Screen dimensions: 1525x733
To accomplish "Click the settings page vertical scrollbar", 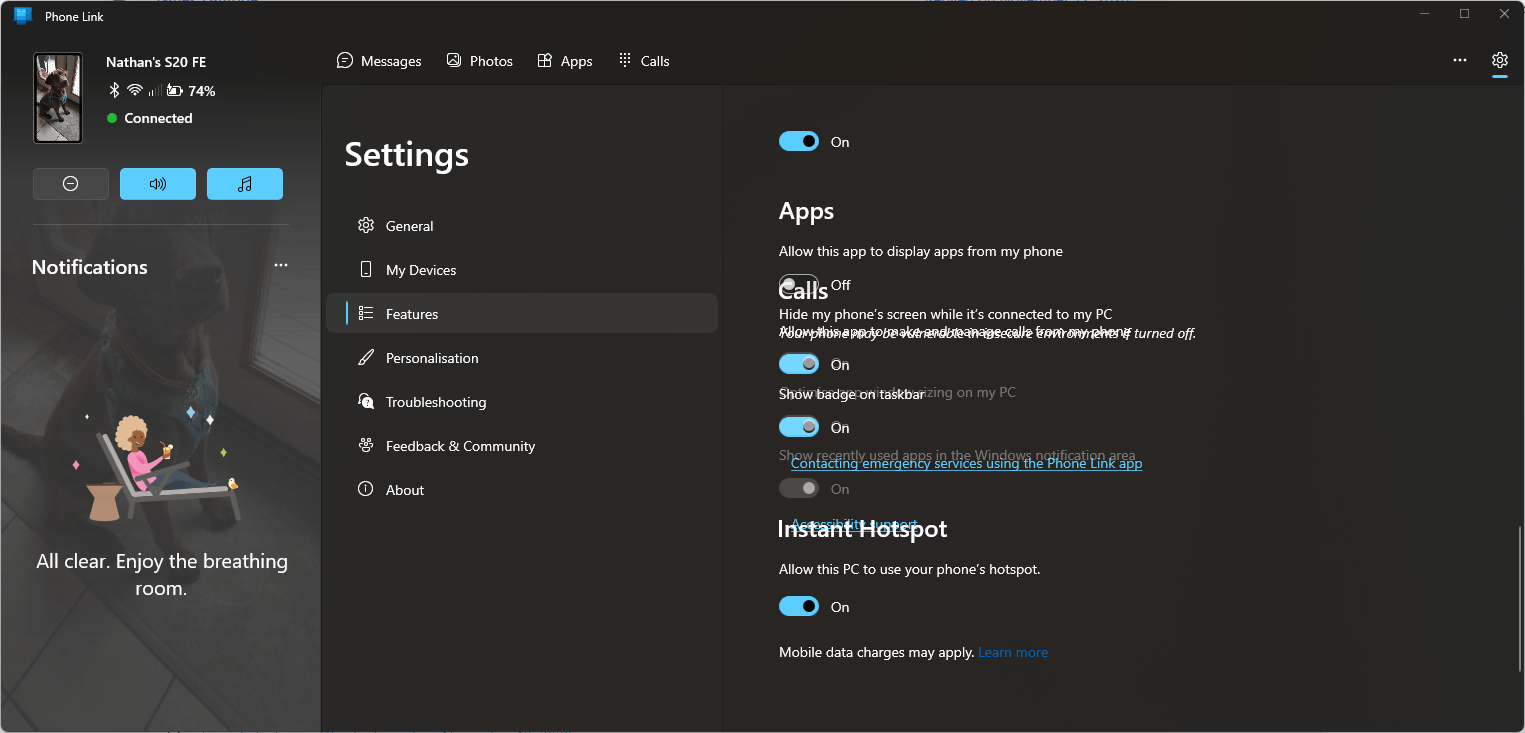I will (1519, 600).
